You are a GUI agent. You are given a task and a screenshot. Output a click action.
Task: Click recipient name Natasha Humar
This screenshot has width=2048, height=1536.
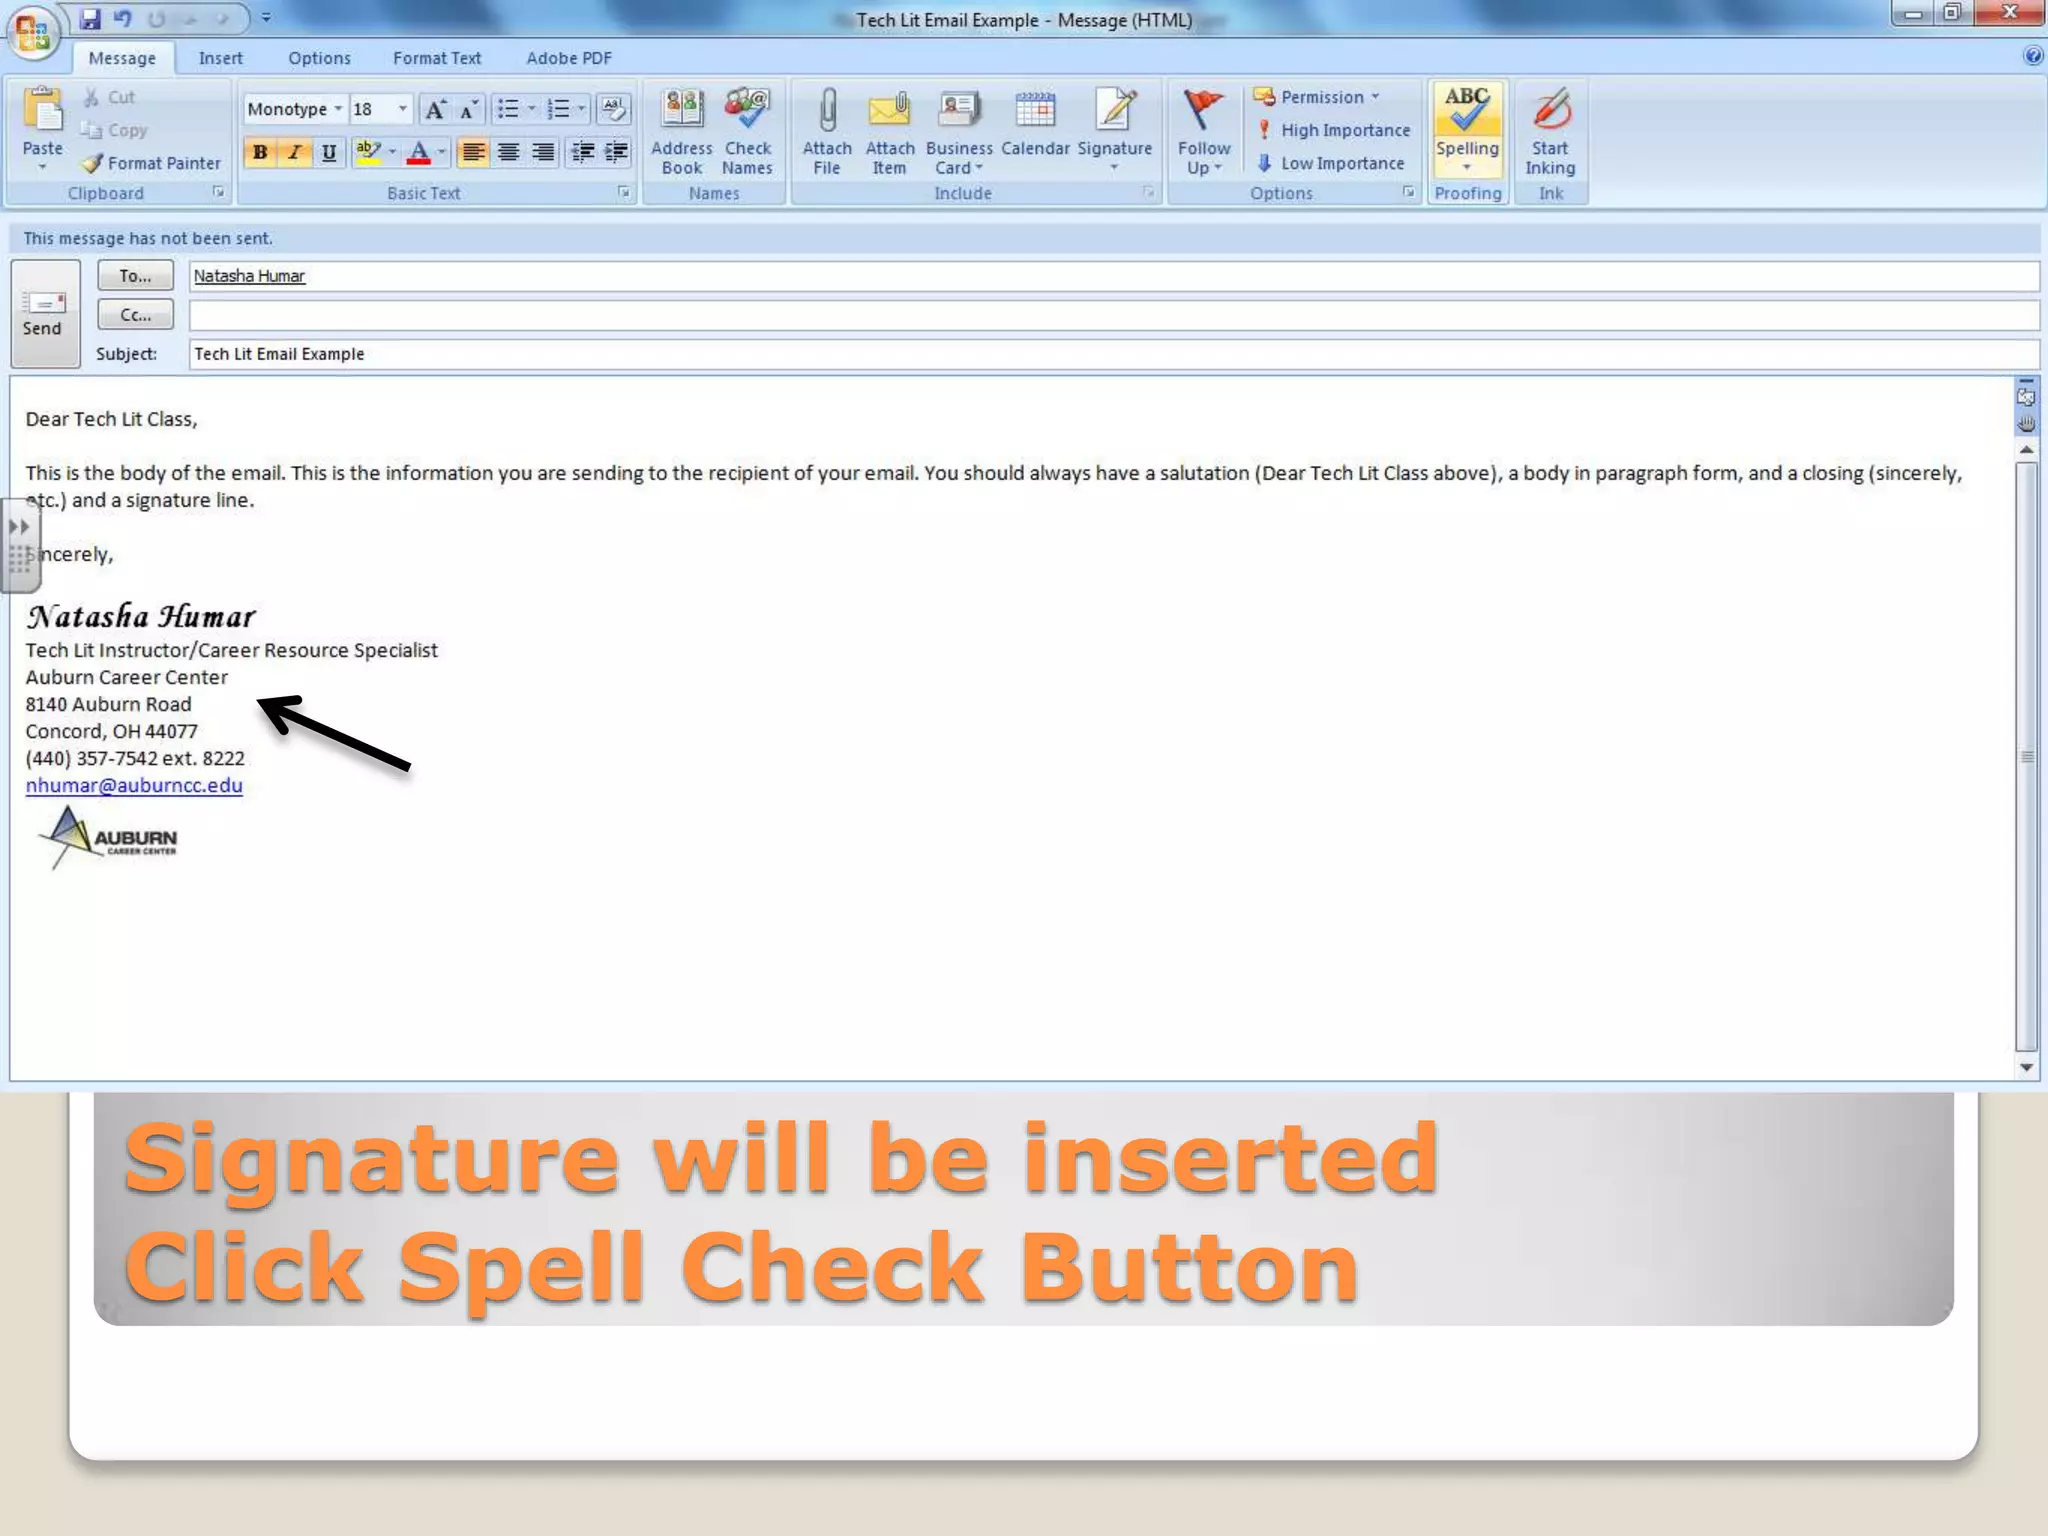249,276
